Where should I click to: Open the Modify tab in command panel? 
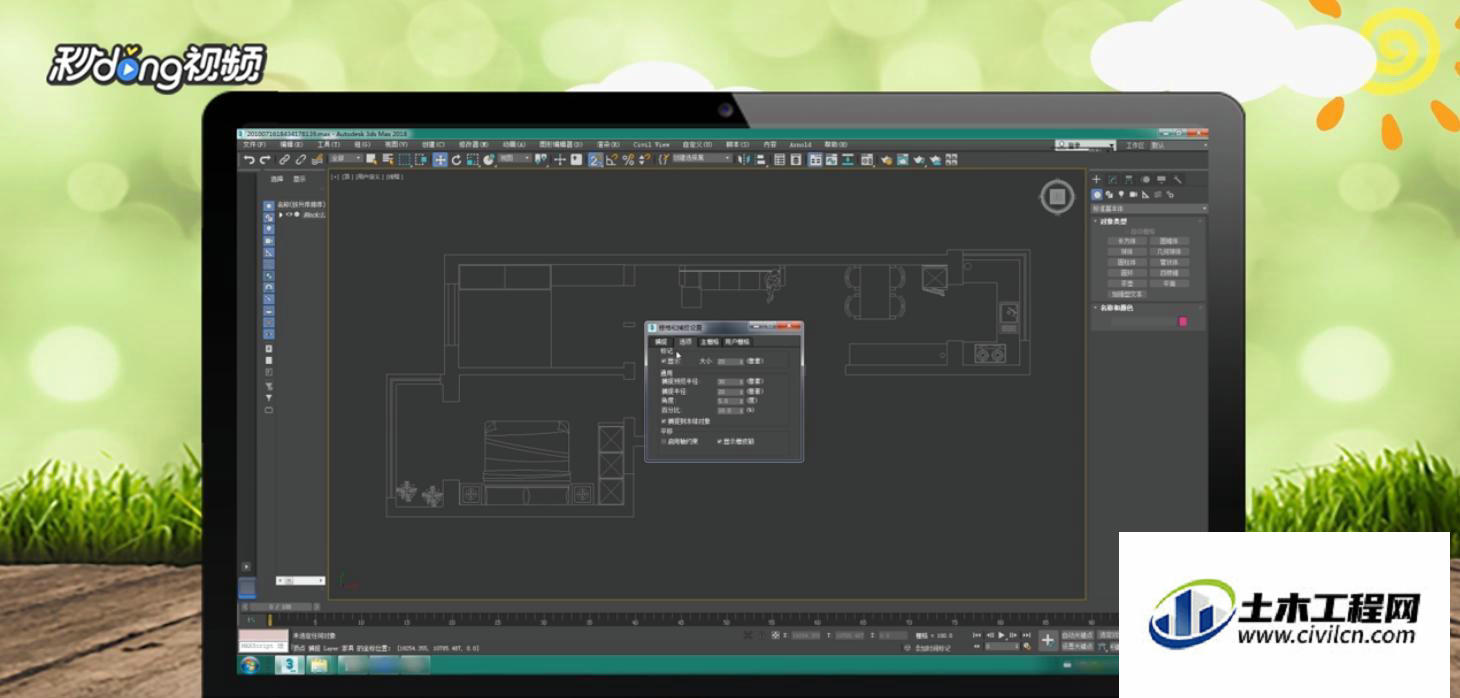pyautogui.click(x=1112, y=180)
